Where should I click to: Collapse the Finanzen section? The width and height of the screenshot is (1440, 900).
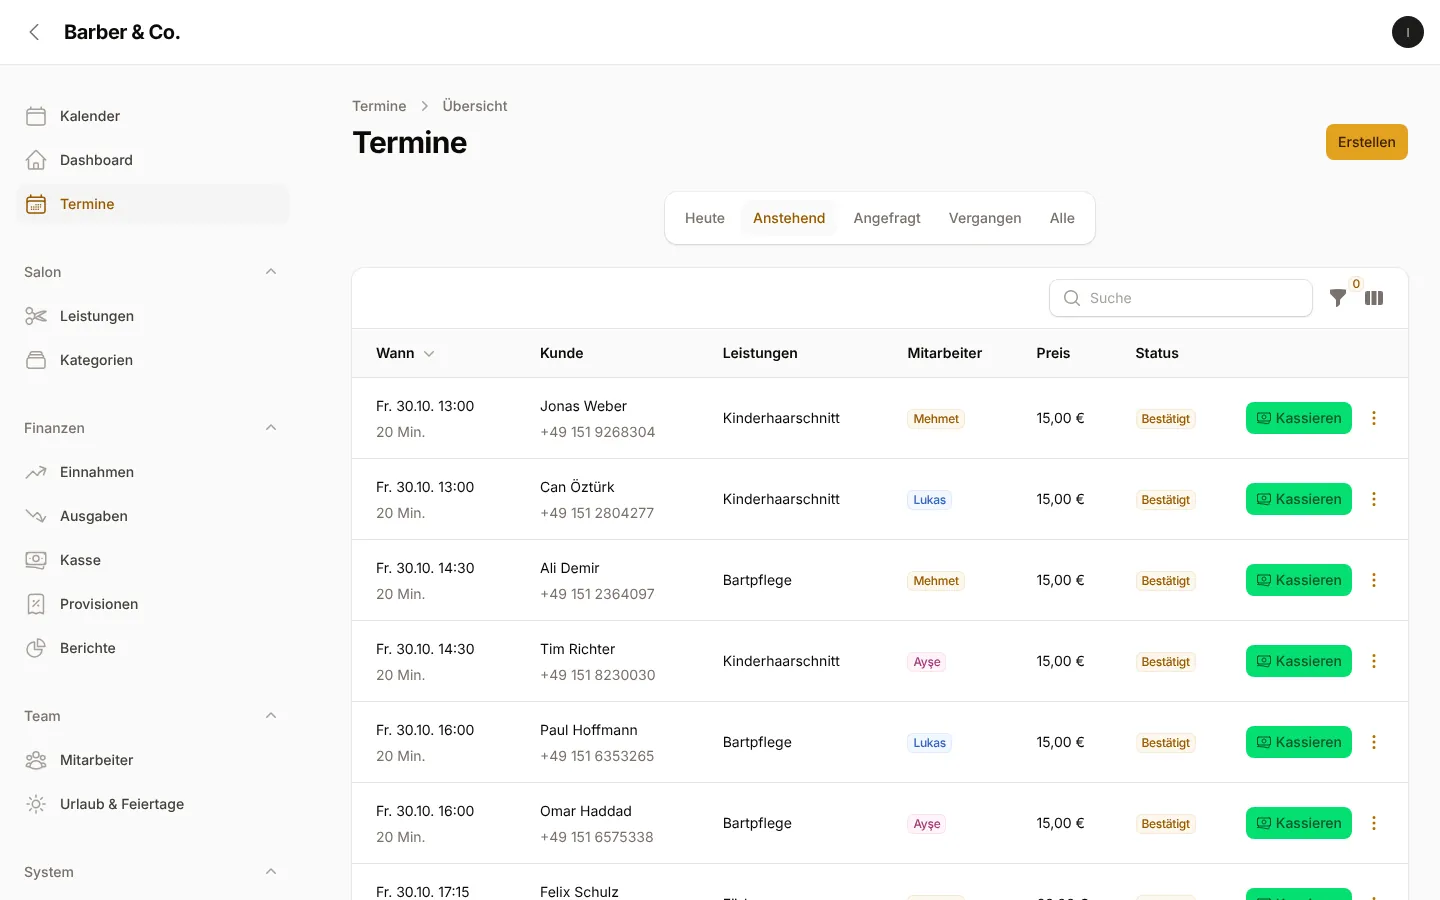[x=271, y=428]
